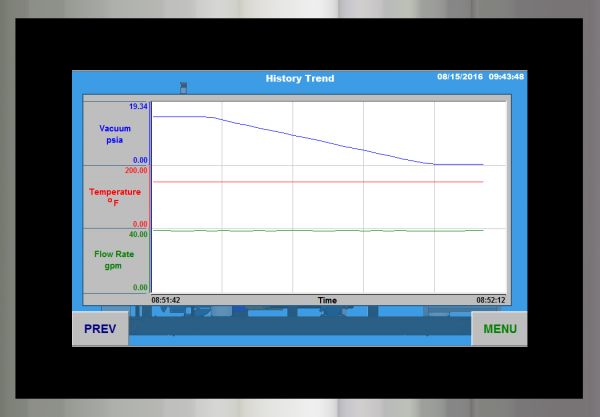Click the blue vacuum trend line

[x=320, y=140]
